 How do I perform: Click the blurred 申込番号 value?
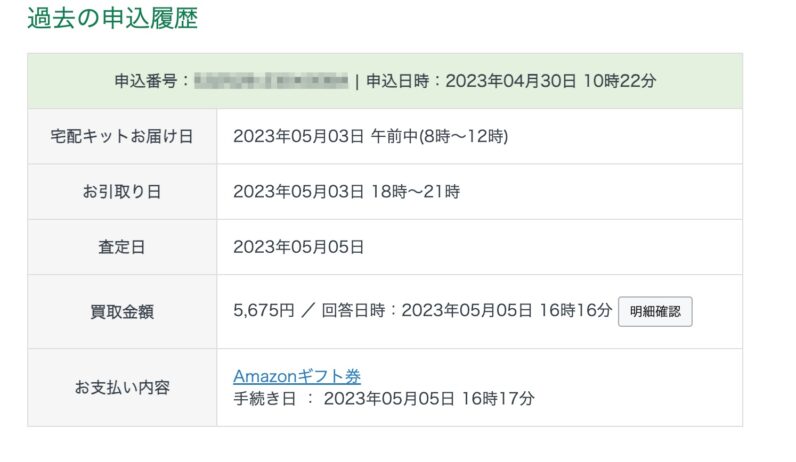coord(272,81)
